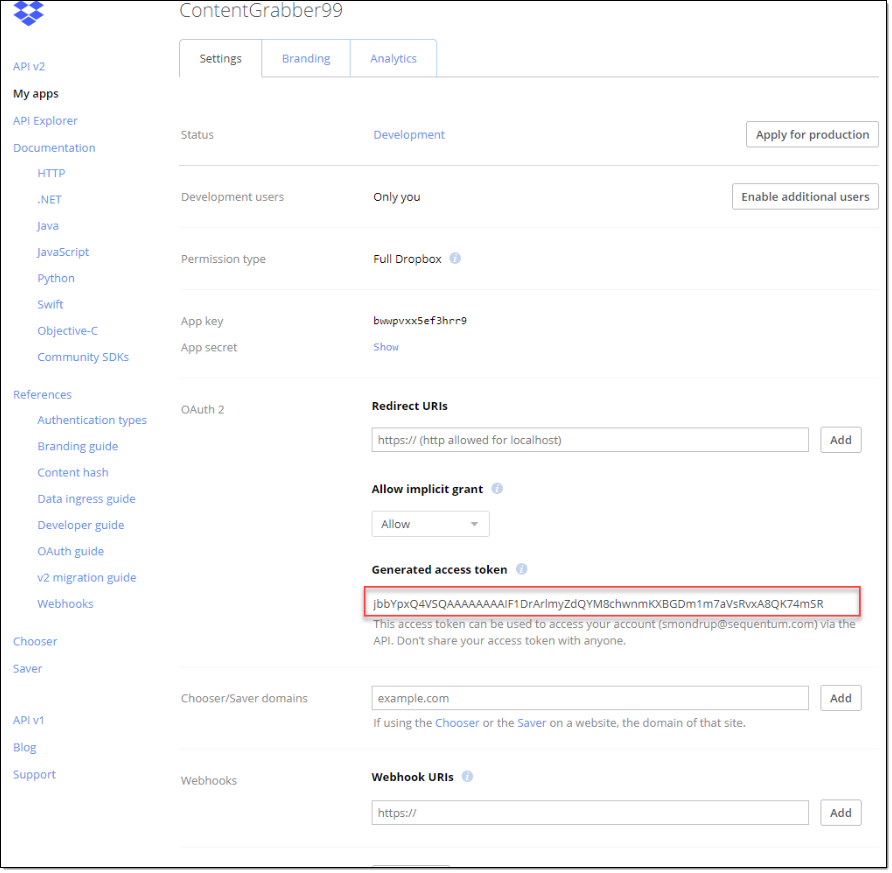Select the generated access token text

click(x=612, y=602)
